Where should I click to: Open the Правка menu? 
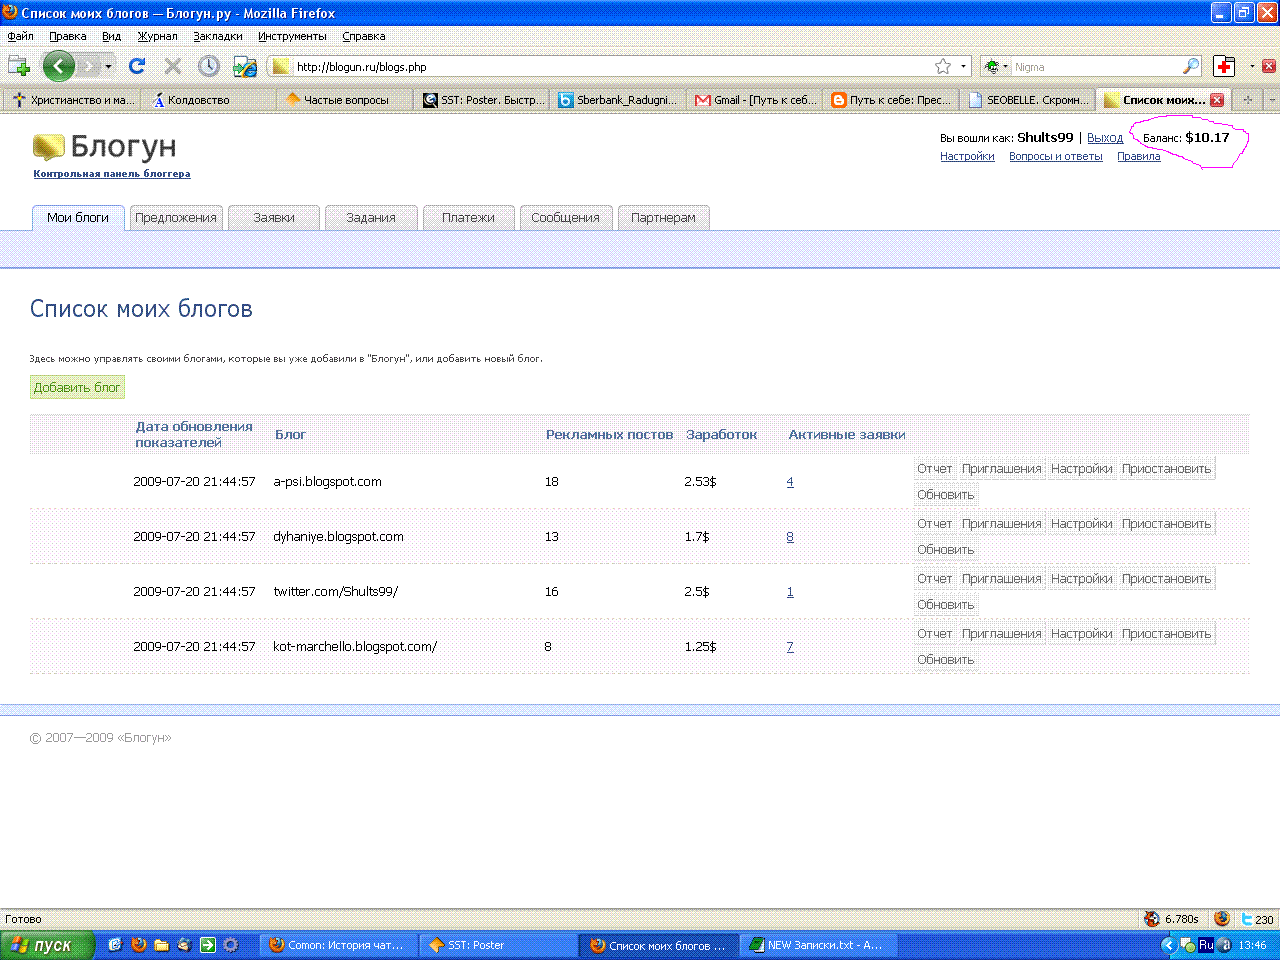(x=68, y=36)
